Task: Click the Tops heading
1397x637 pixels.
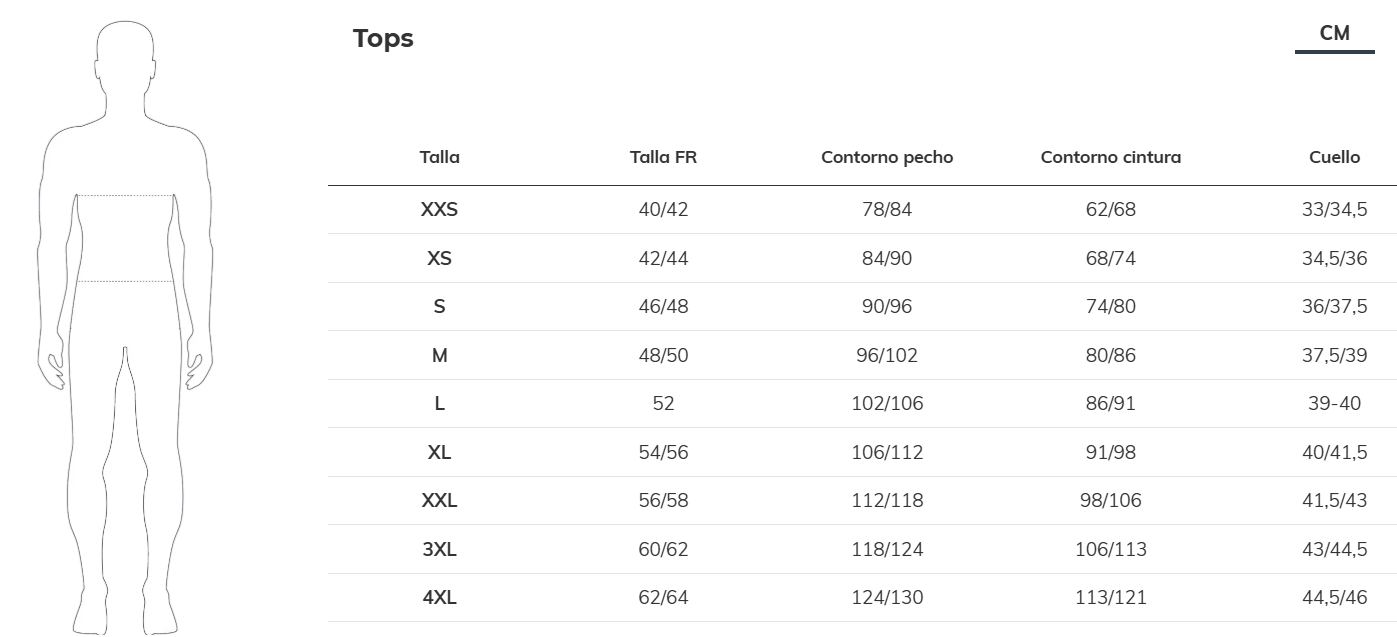Action: coord(383,39)
